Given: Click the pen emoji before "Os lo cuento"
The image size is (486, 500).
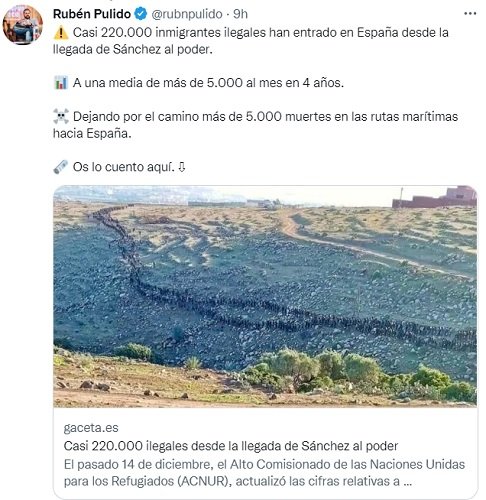Looking at the screenshot, I should pyautogui.click(x=61, y=167).
